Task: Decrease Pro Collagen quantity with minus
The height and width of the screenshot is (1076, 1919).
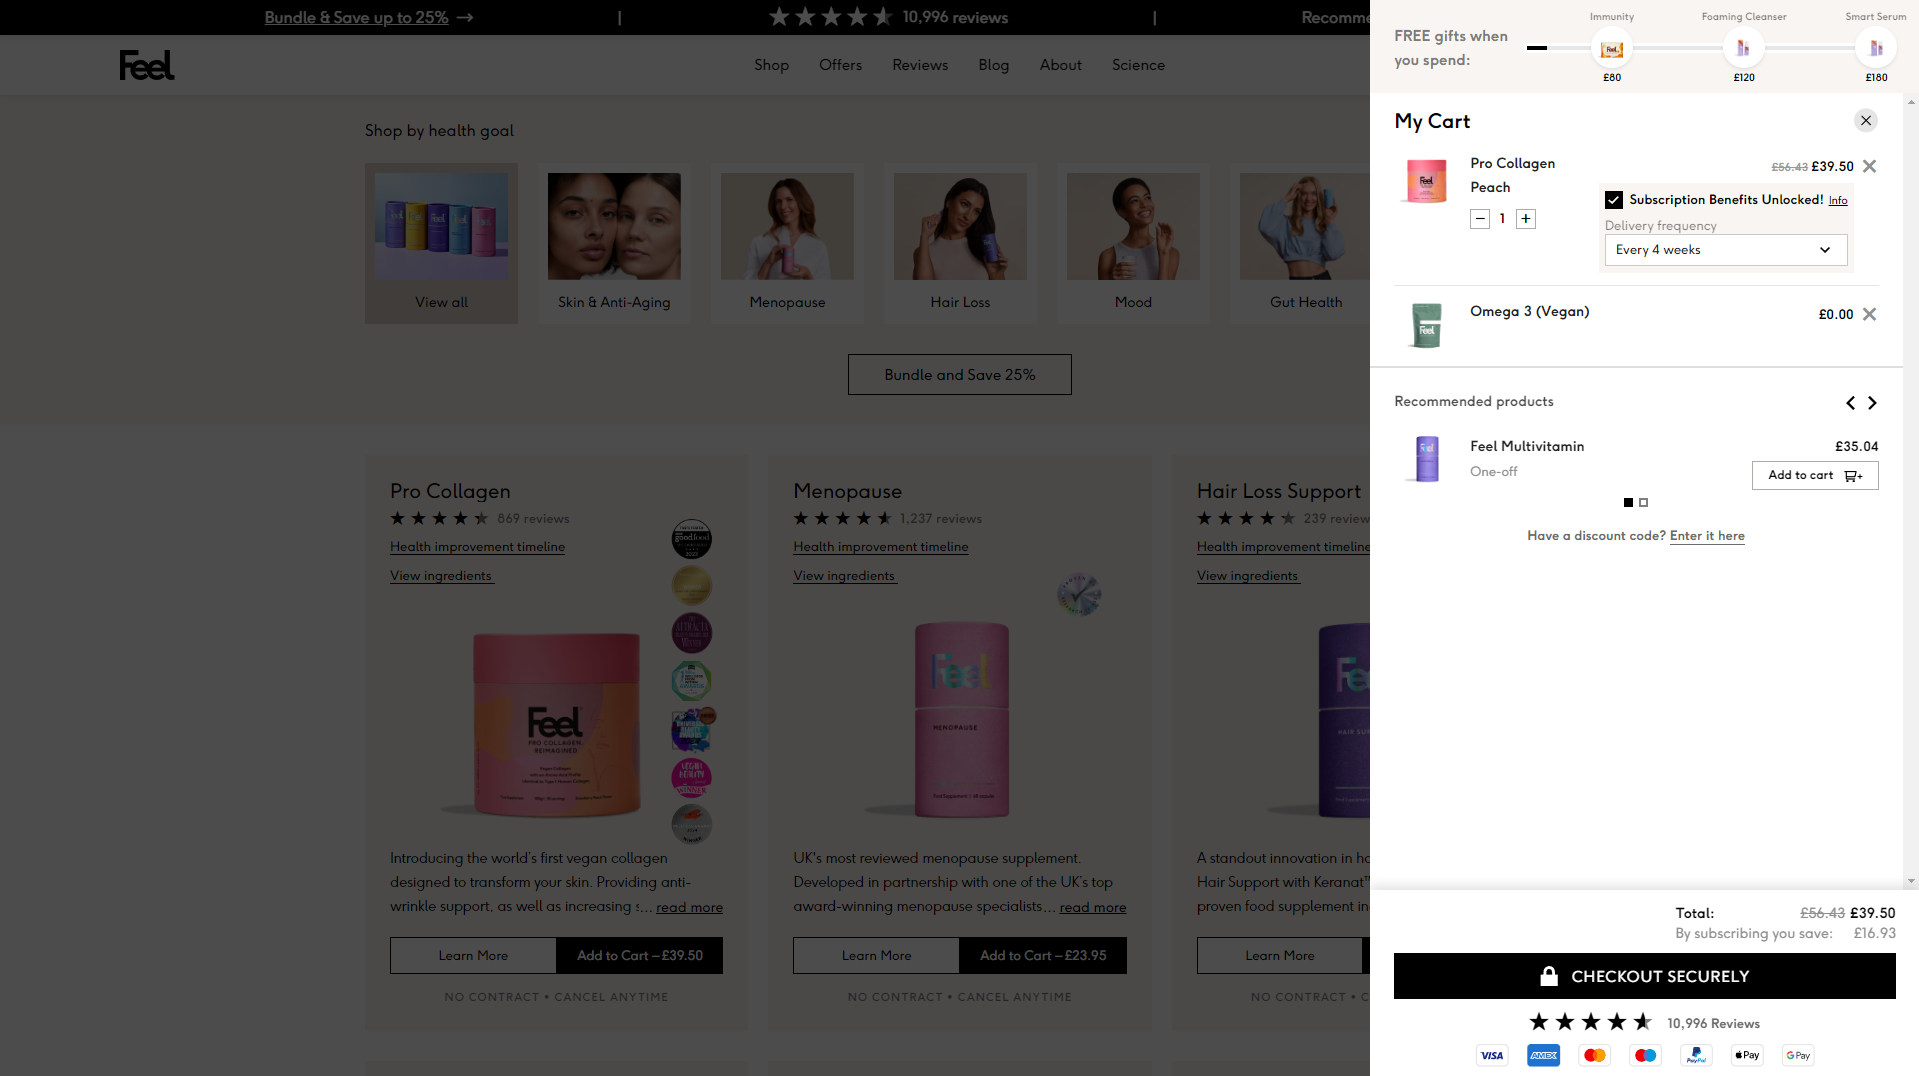Action: [1480, 219]
